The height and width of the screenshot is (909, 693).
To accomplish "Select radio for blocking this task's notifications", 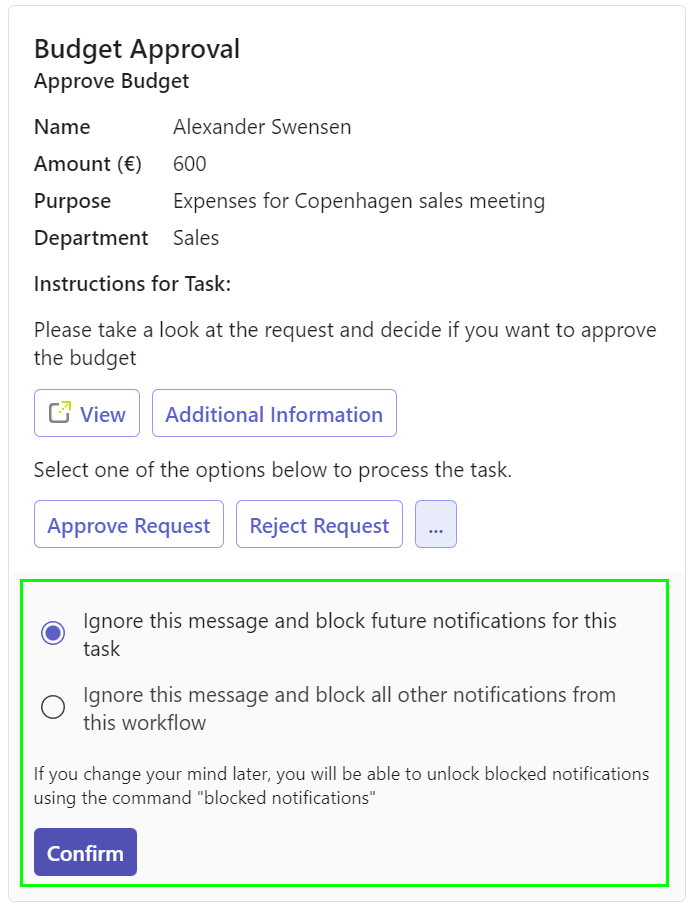I will click(53, 633).
